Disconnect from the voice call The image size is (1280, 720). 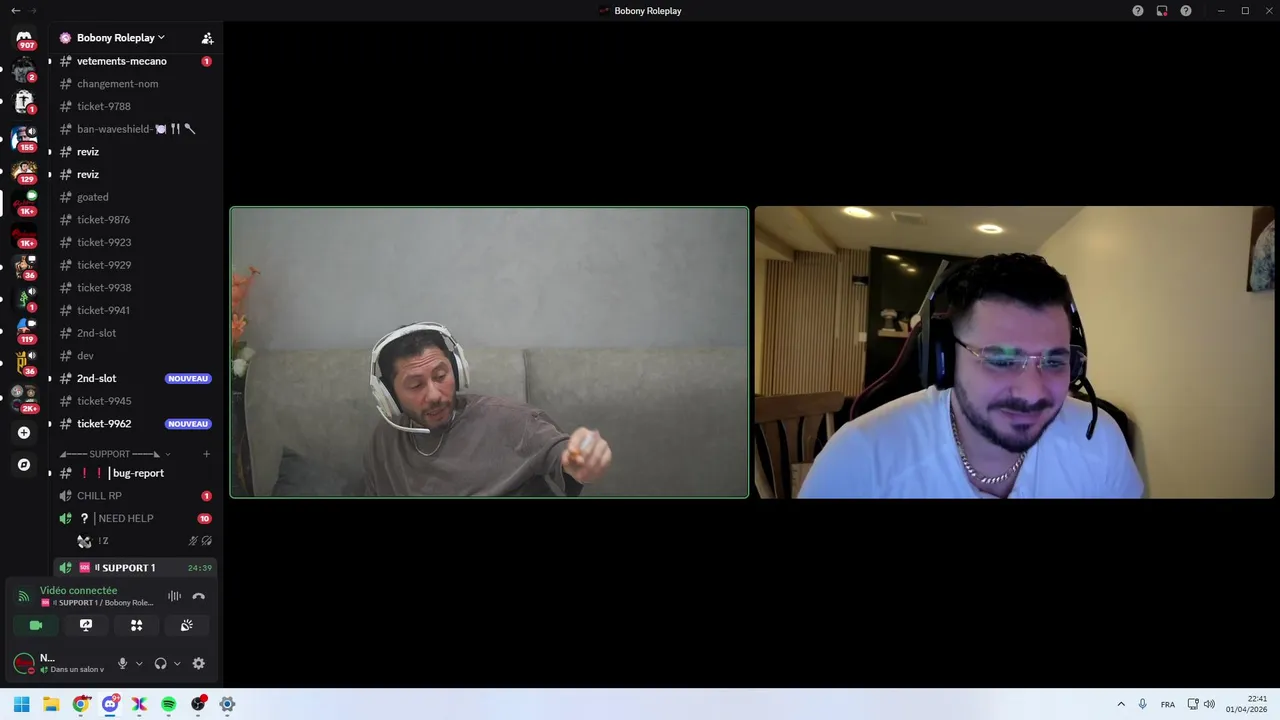click(198, 596)
